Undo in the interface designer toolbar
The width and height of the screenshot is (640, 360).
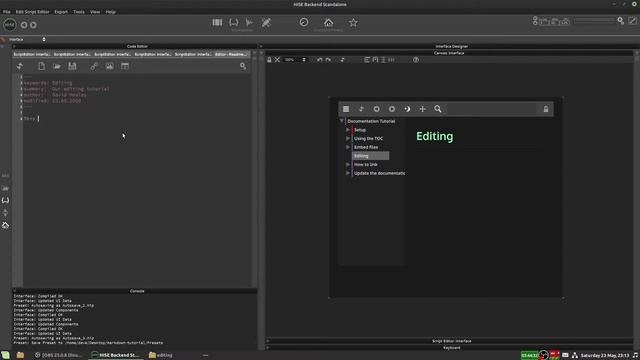pyautogui.click(x=320, y=60)
